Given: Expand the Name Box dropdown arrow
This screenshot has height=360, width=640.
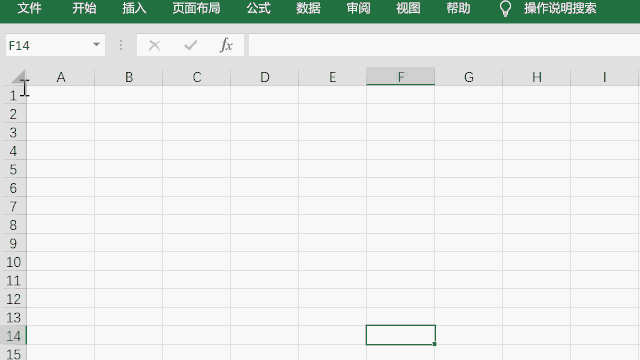Looking at the screenshot, I should click(x=96, y=44).
